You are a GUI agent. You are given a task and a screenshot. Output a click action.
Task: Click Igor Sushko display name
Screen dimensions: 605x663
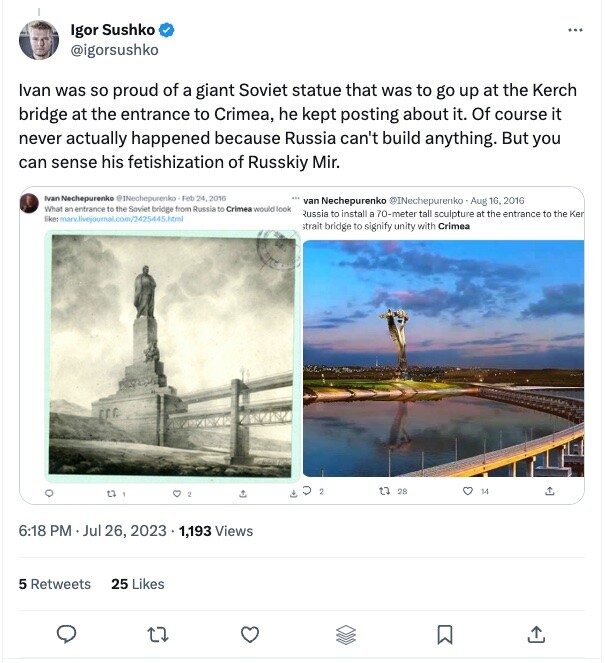[x=115, y=29]
